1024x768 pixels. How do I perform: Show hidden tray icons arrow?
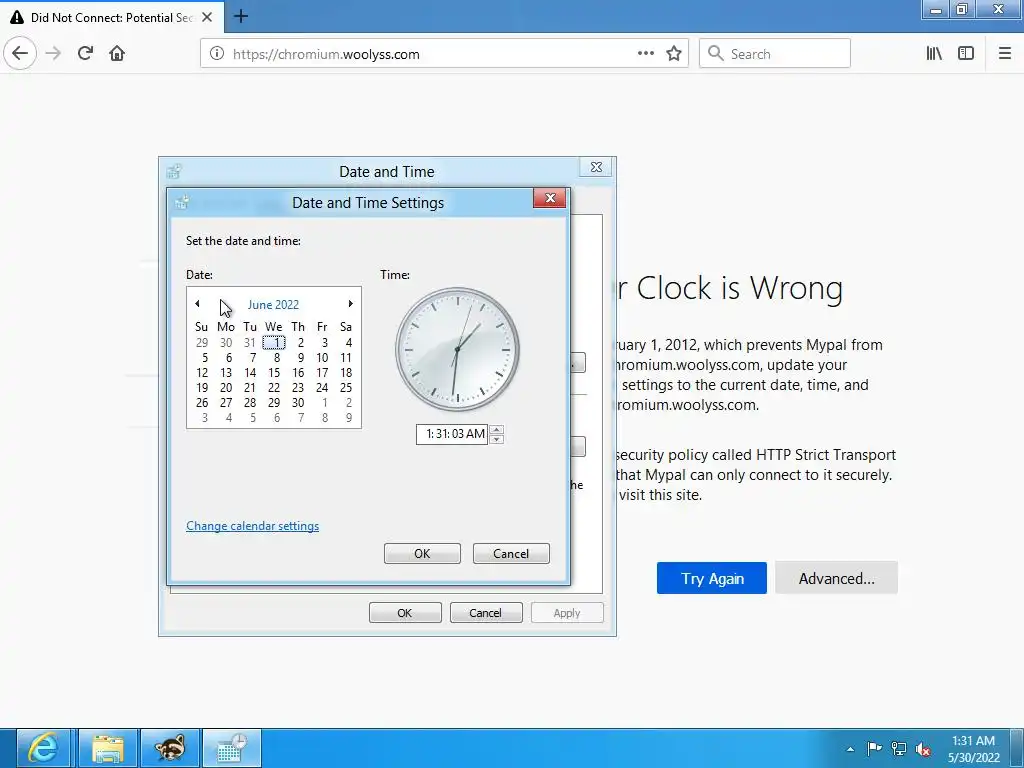coord(850,749)
